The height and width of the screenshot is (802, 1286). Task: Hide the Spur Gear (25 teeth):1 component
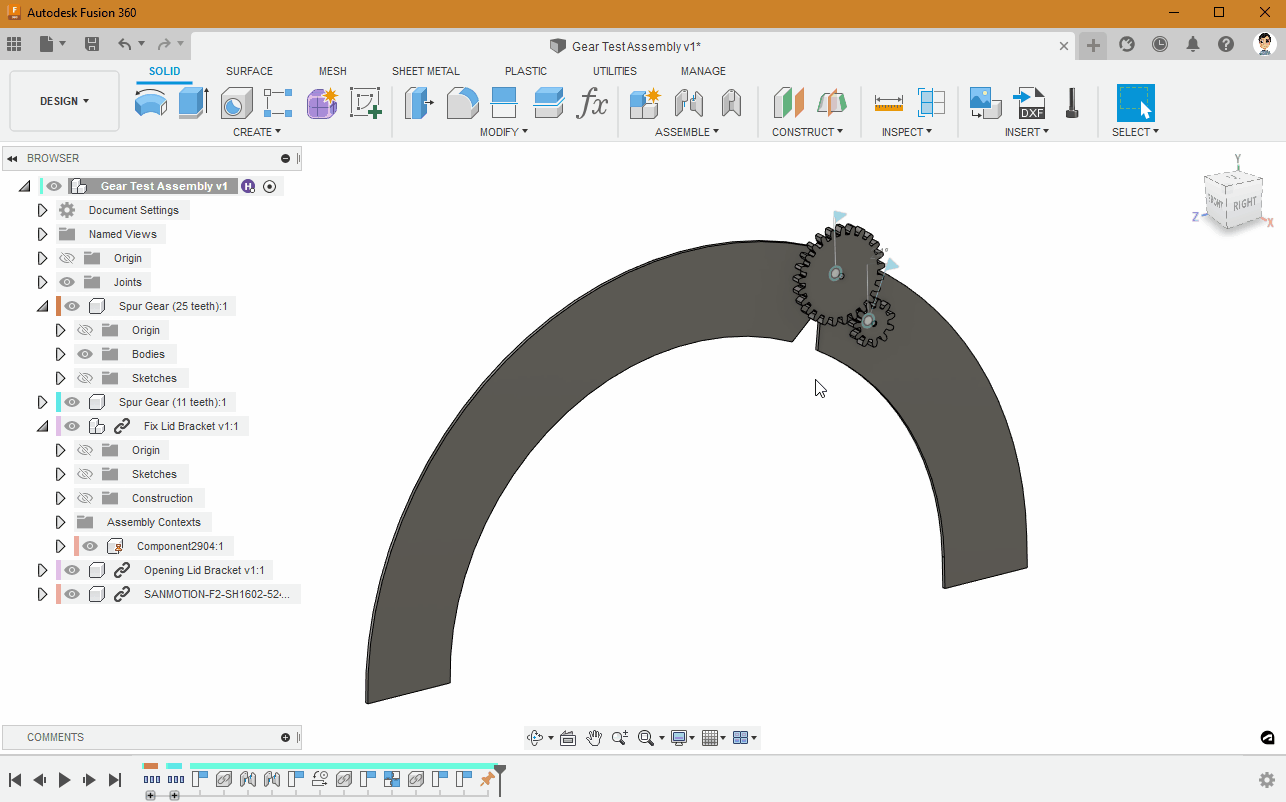pyautogui.click(x=71, y=305)
